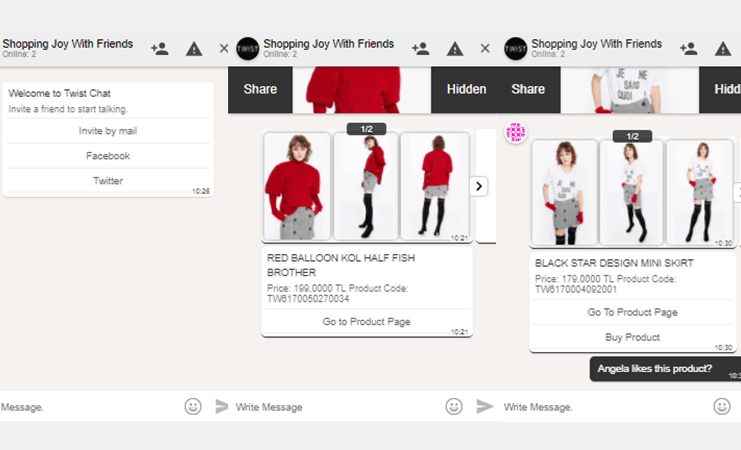The width and height of the screenshot is (741, 450).
Task: Send message with arrow icon in middle panel
Action: tap(484, 407)
